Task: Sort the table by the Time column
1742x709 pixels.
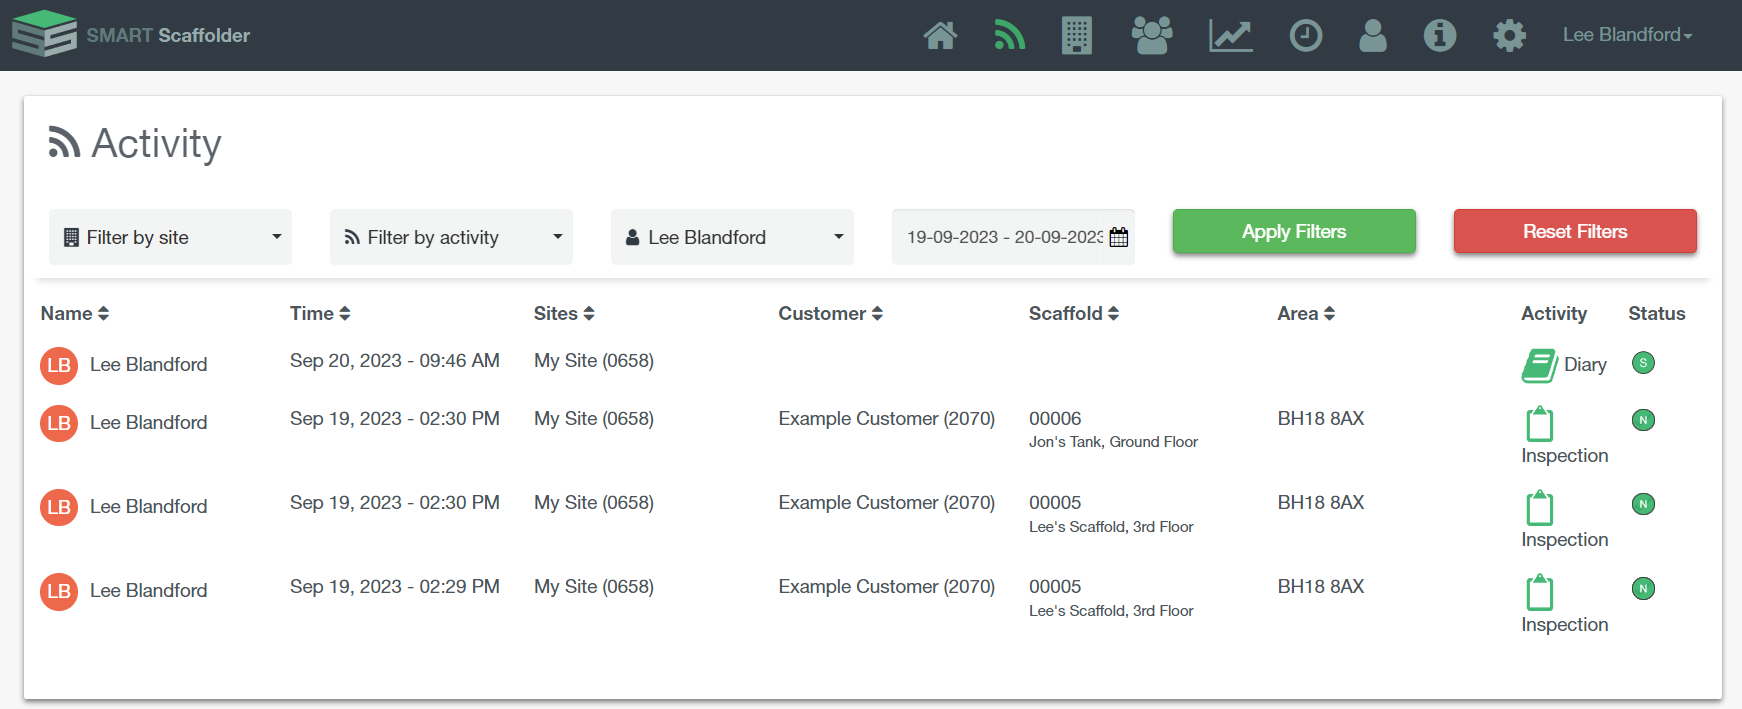Action: 320,313
